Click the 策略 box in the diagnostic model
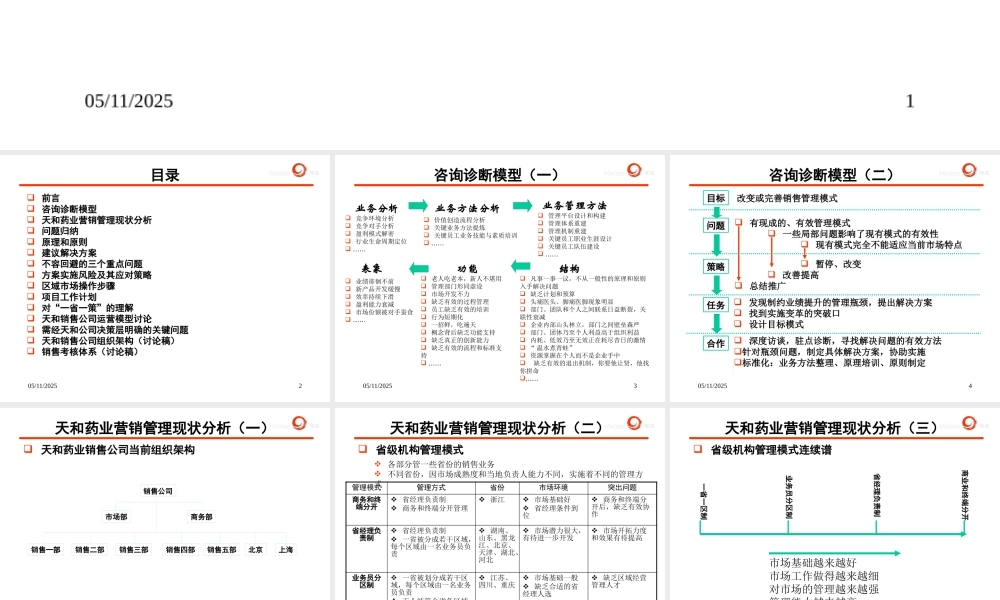The height and width of the screenshot is (600, 1000). click(x=716, y=267)
